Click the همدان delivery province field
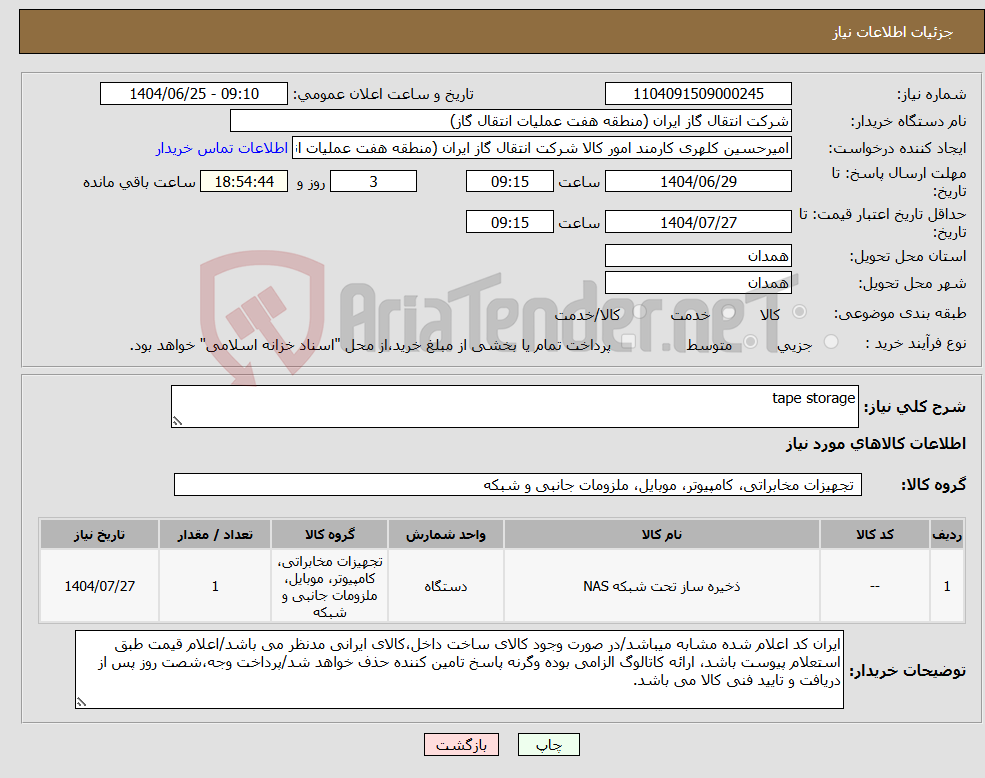The image size is (985, 778). (x=698, y=255)
